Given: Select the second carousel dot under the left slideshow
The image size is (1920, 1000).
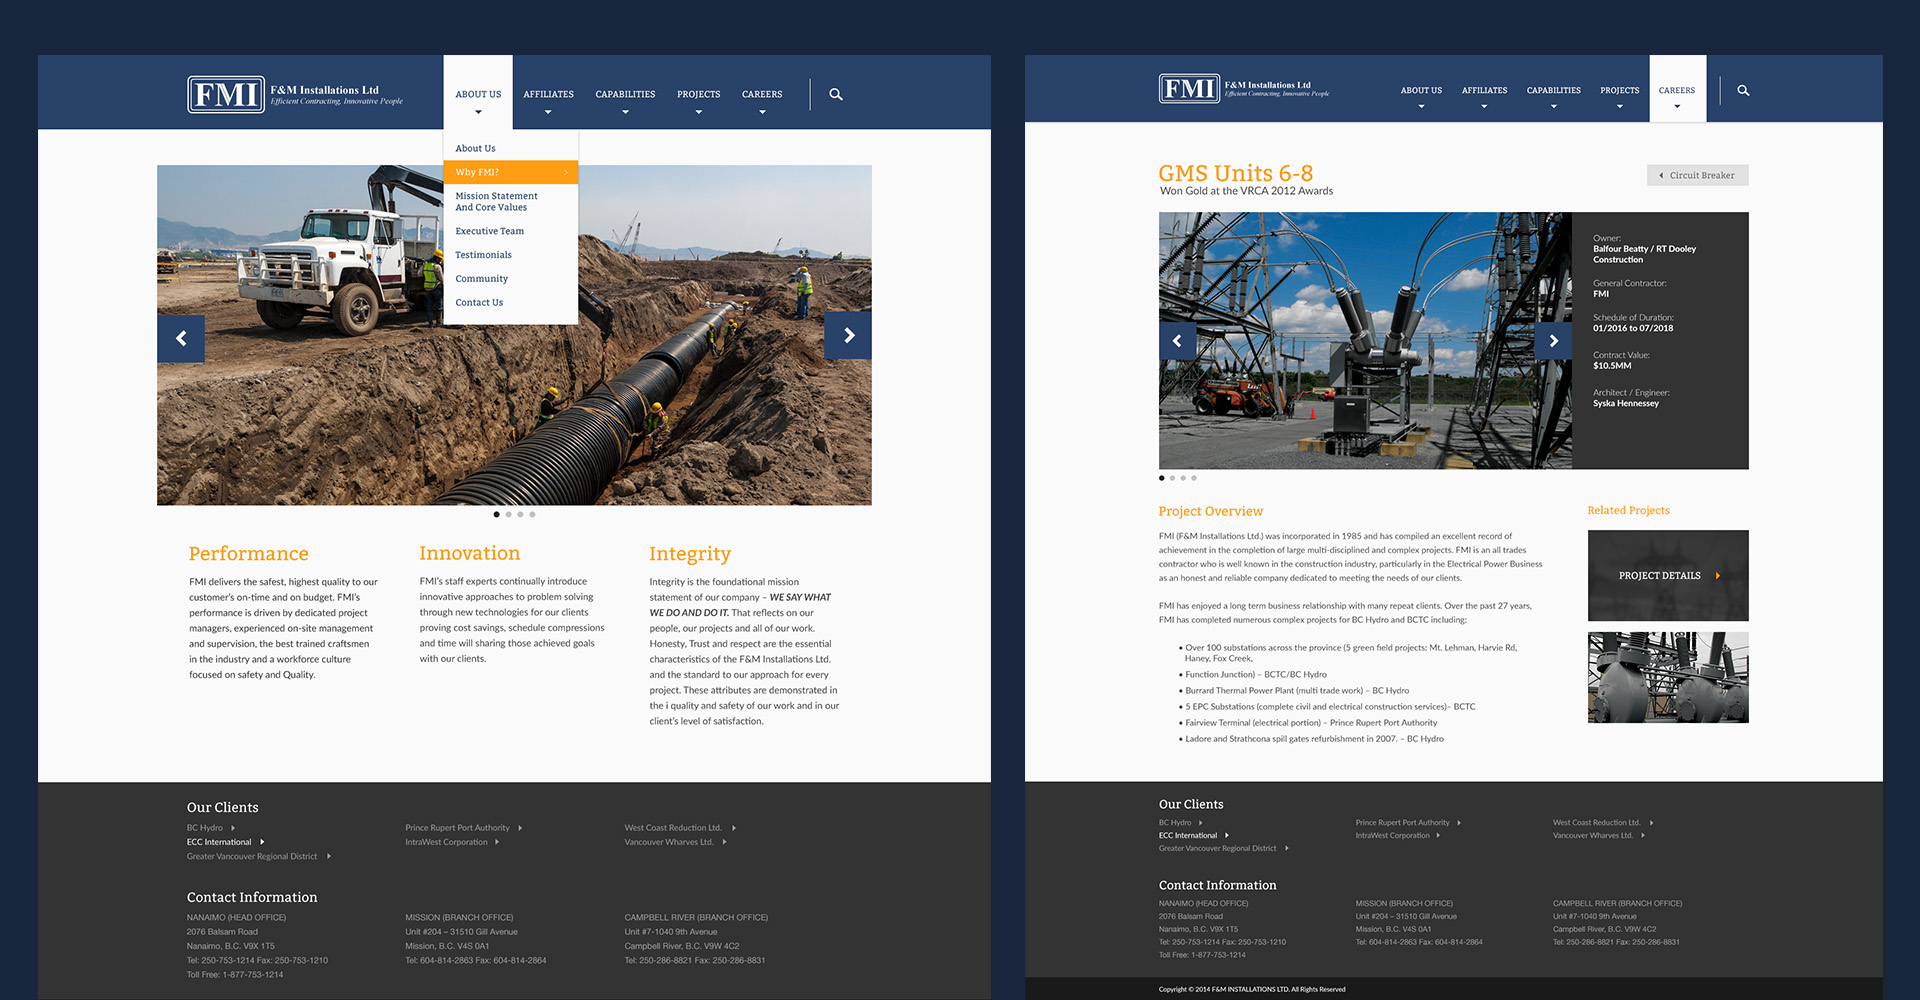Looking at the screenshot, I should coord(509,514).
